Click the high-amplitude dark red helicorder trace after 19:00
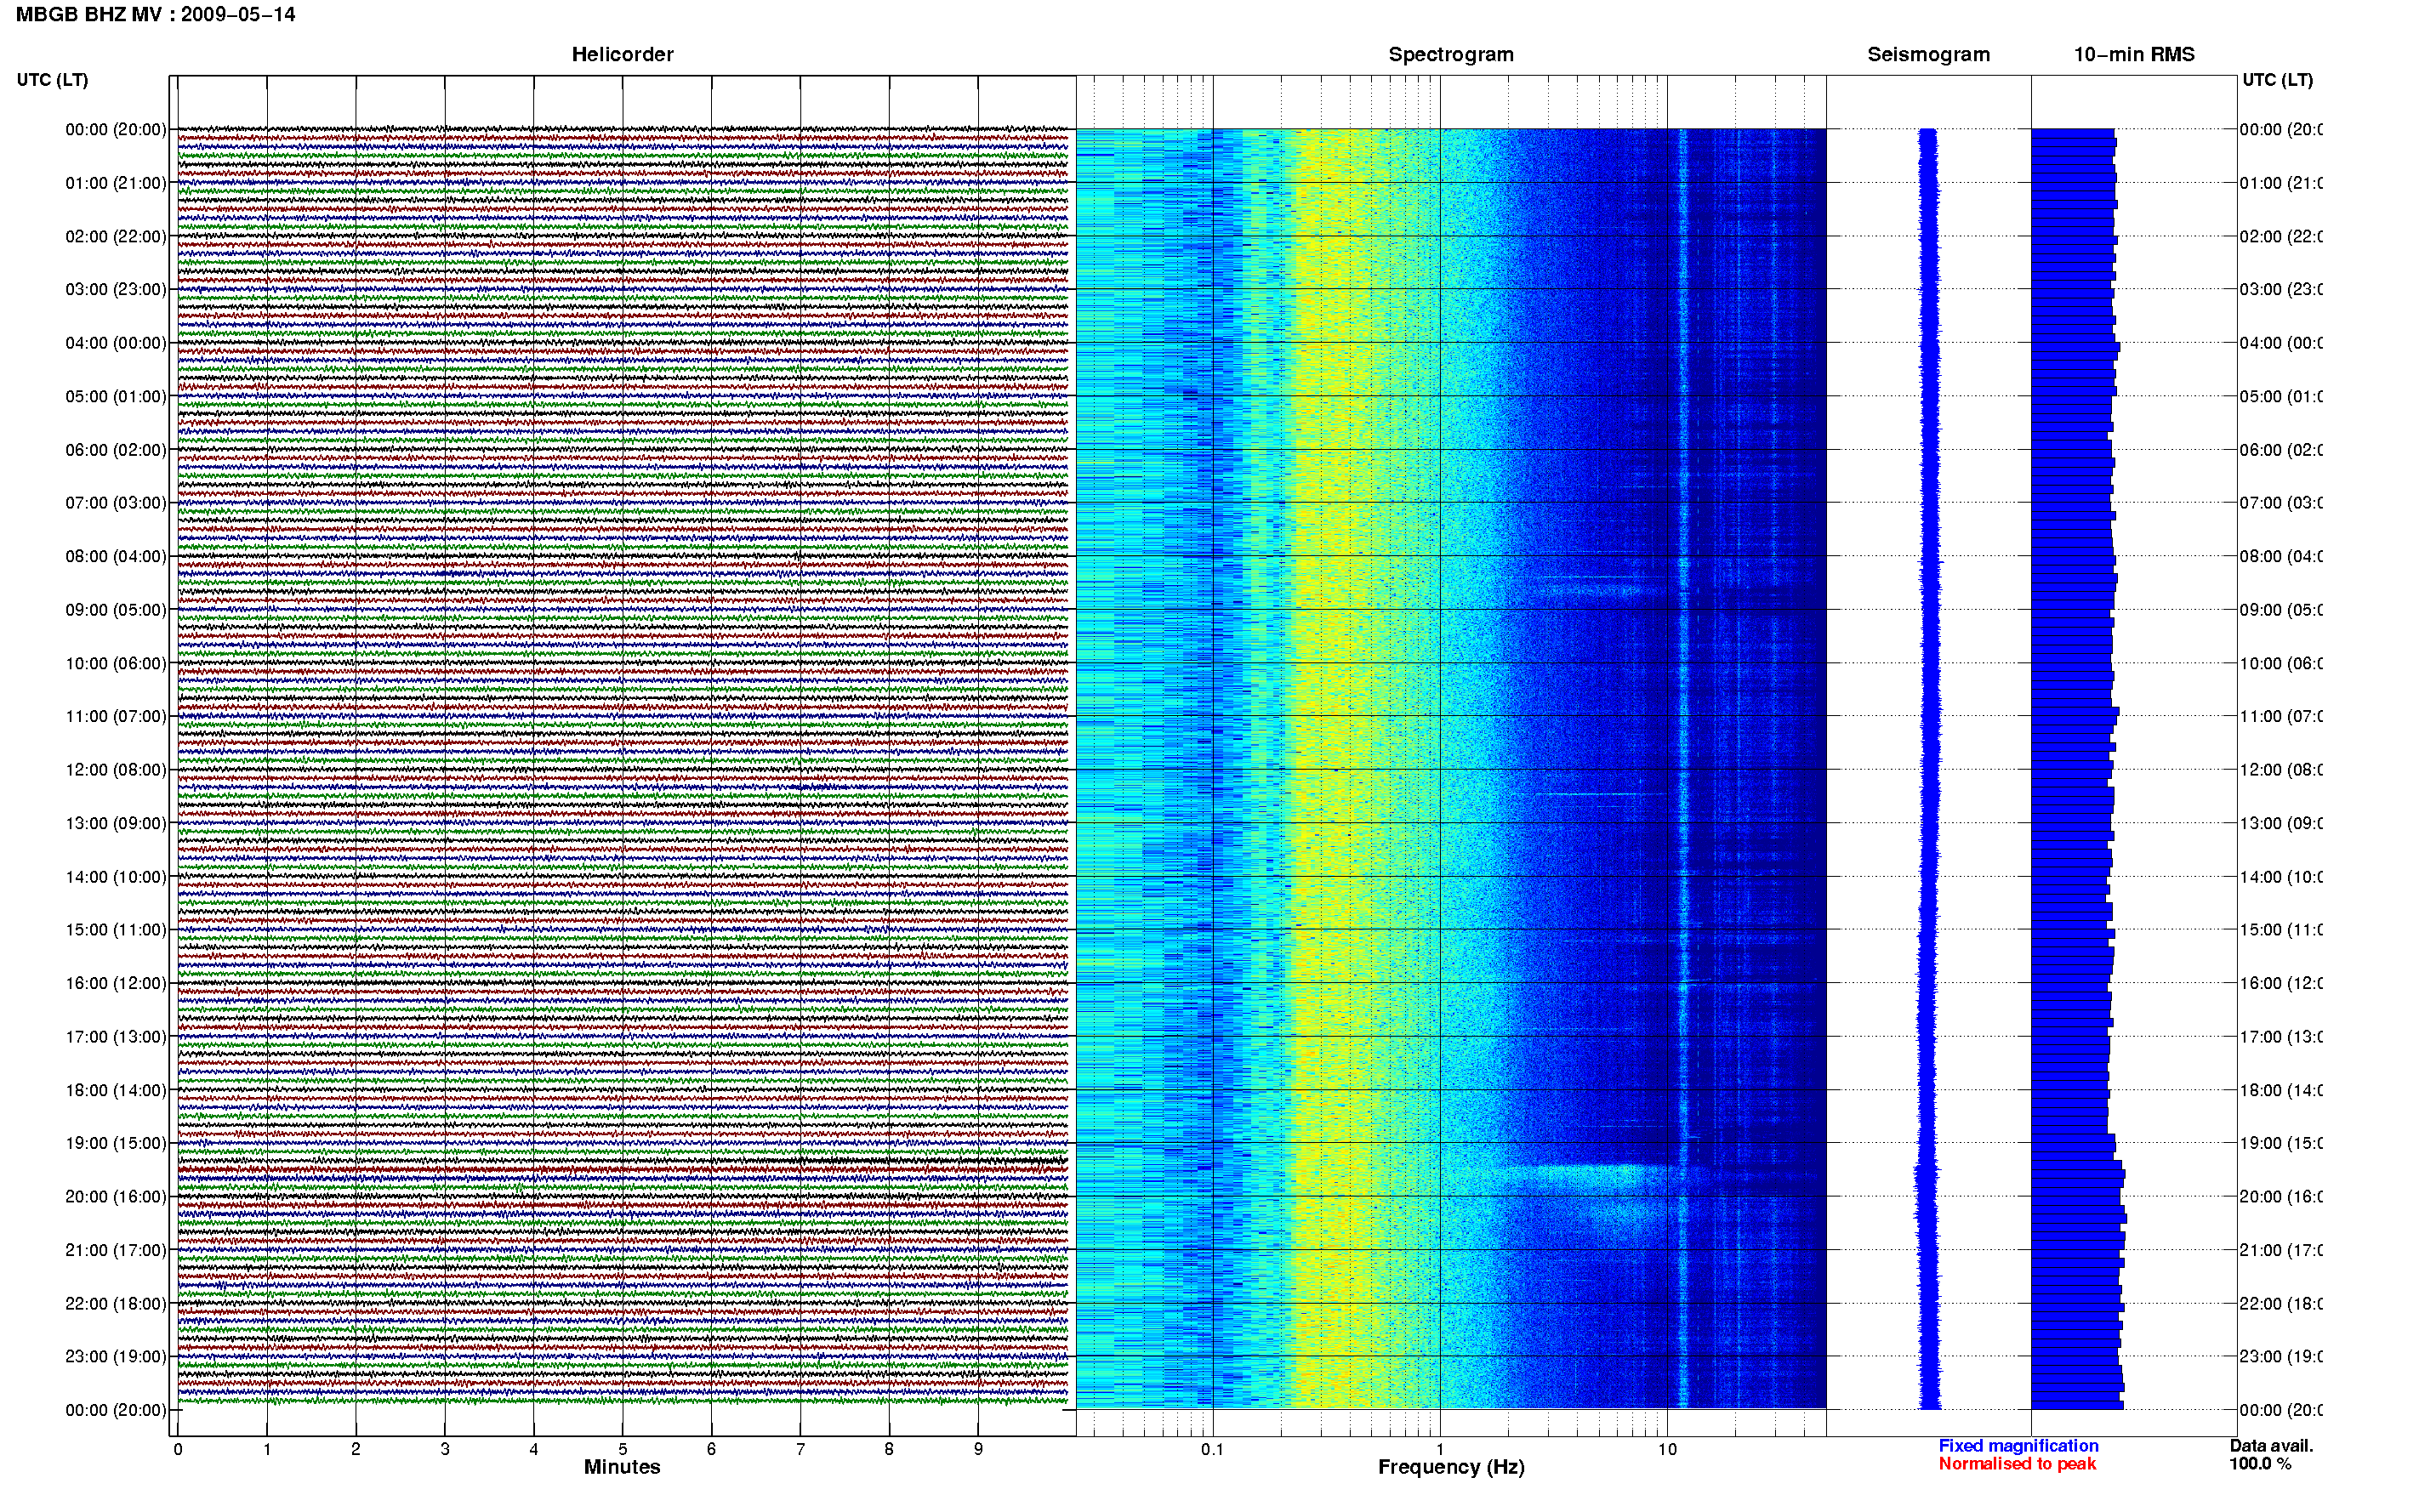Image resolution: width=2419 pixels, height=1512 pixels. (x=622, y=1169)
